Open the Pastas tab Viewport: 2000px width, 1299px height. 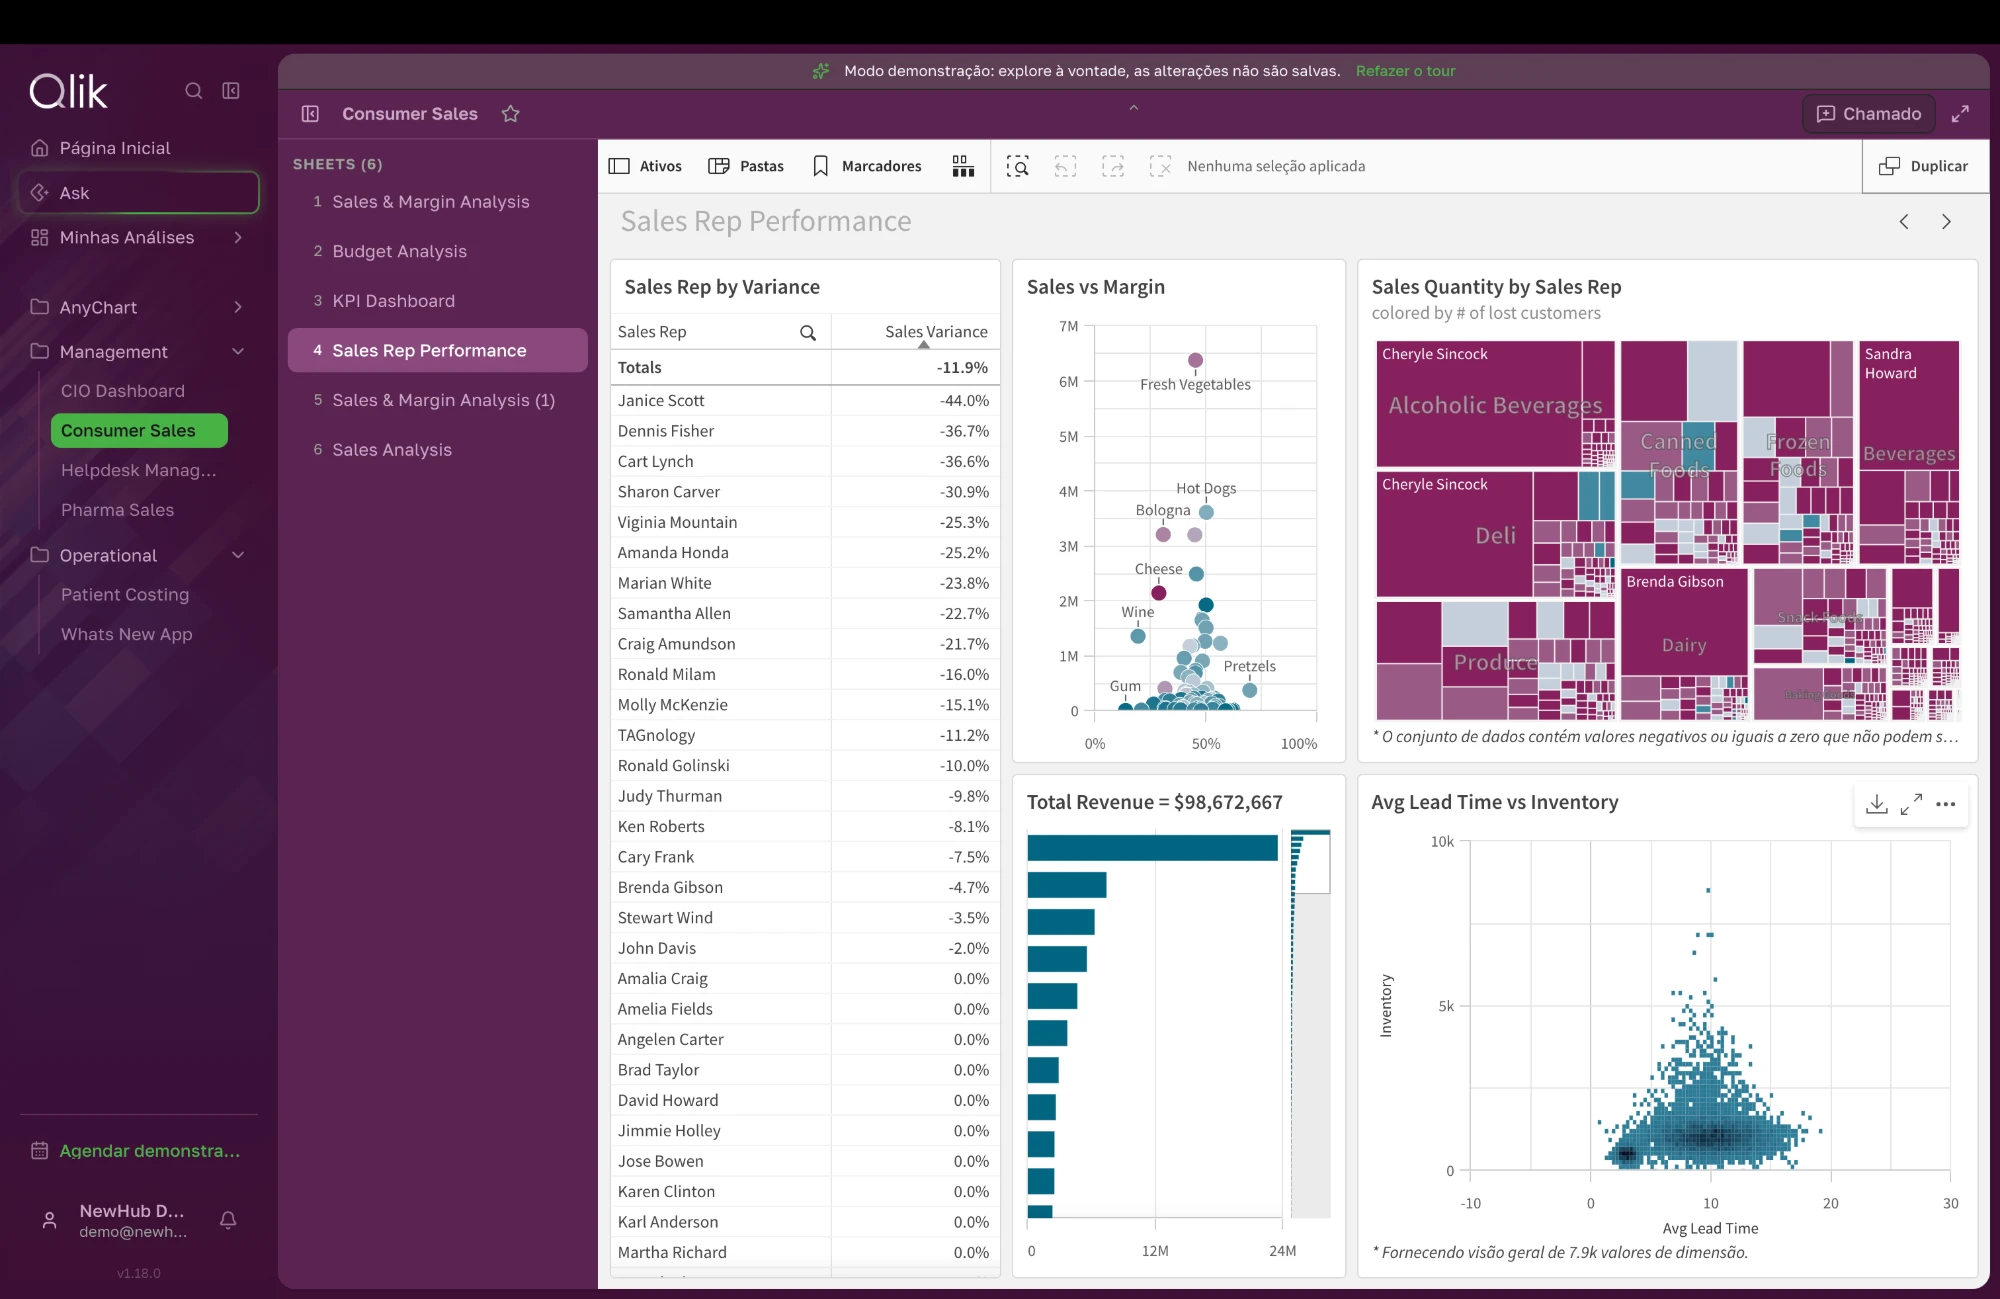tap(746, 166)
